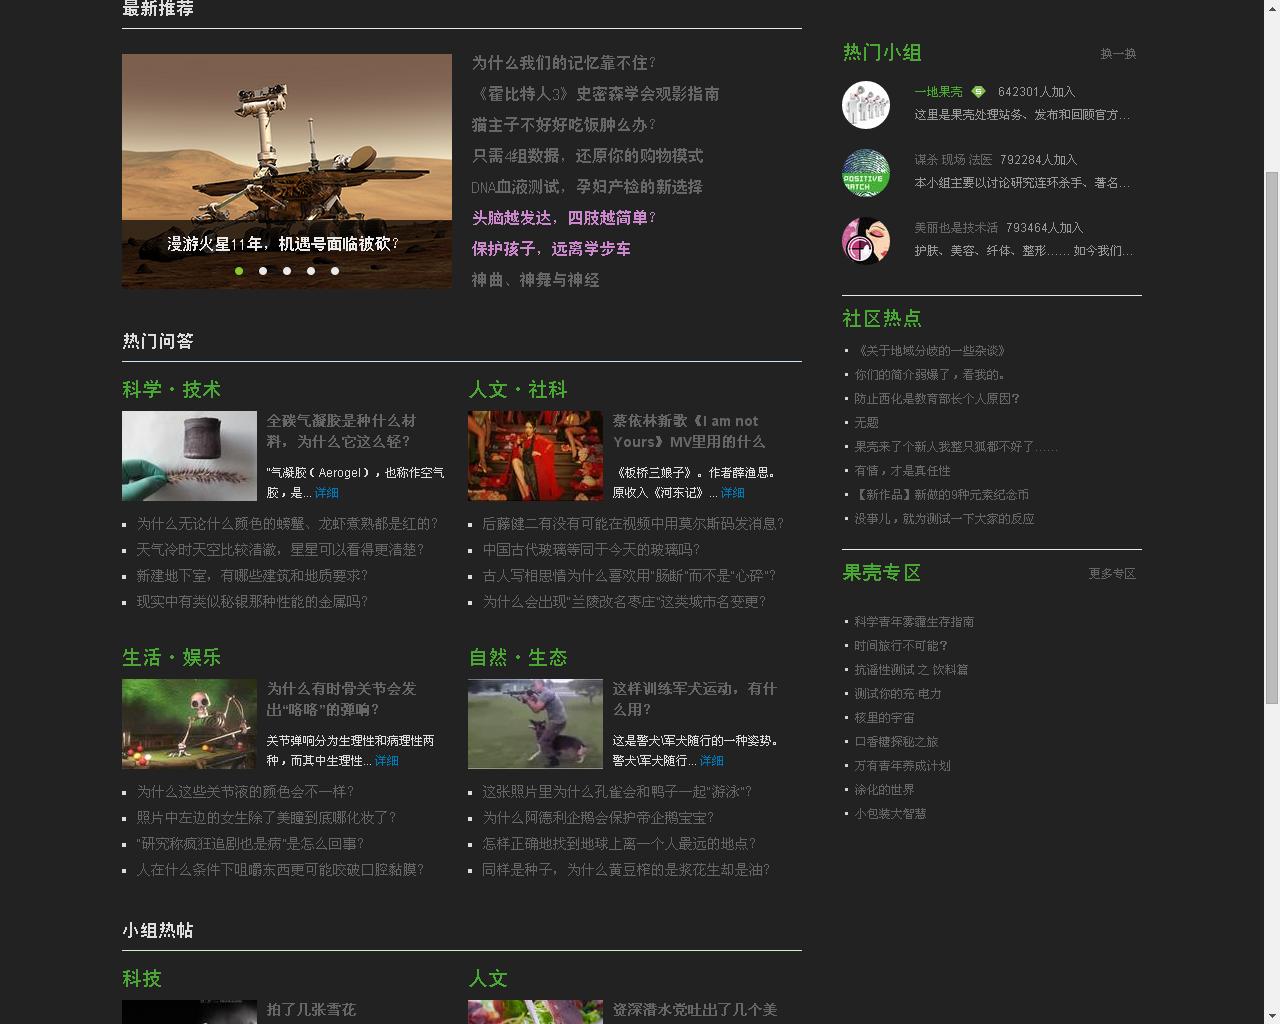Open 《霍比特人3》史密森学会观影指南

pos(596,94)
